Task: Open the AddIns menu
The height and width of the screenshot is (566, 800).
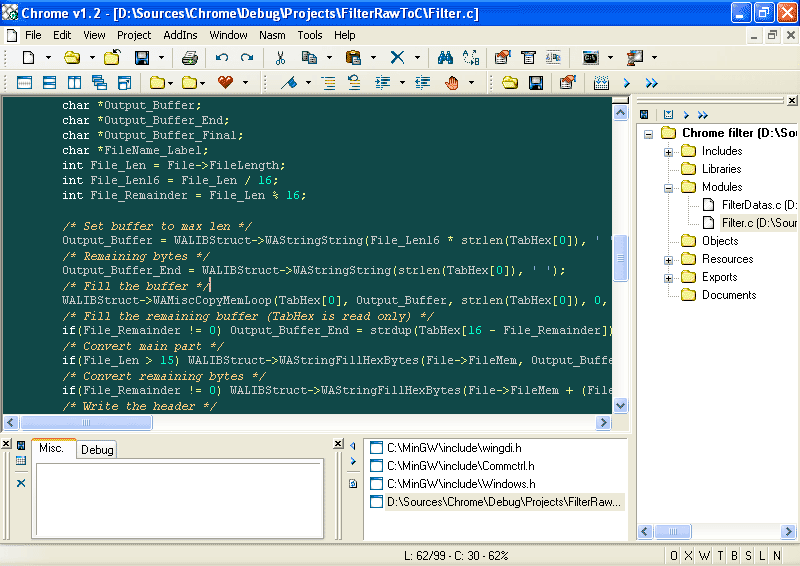Action: click(180, 35)
